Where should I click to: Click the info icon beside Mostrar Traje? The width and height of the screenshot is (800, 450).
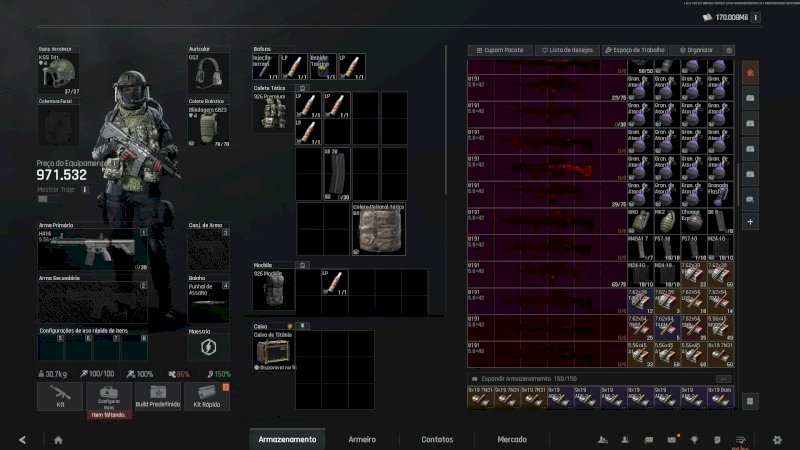[x=85, y=189]
